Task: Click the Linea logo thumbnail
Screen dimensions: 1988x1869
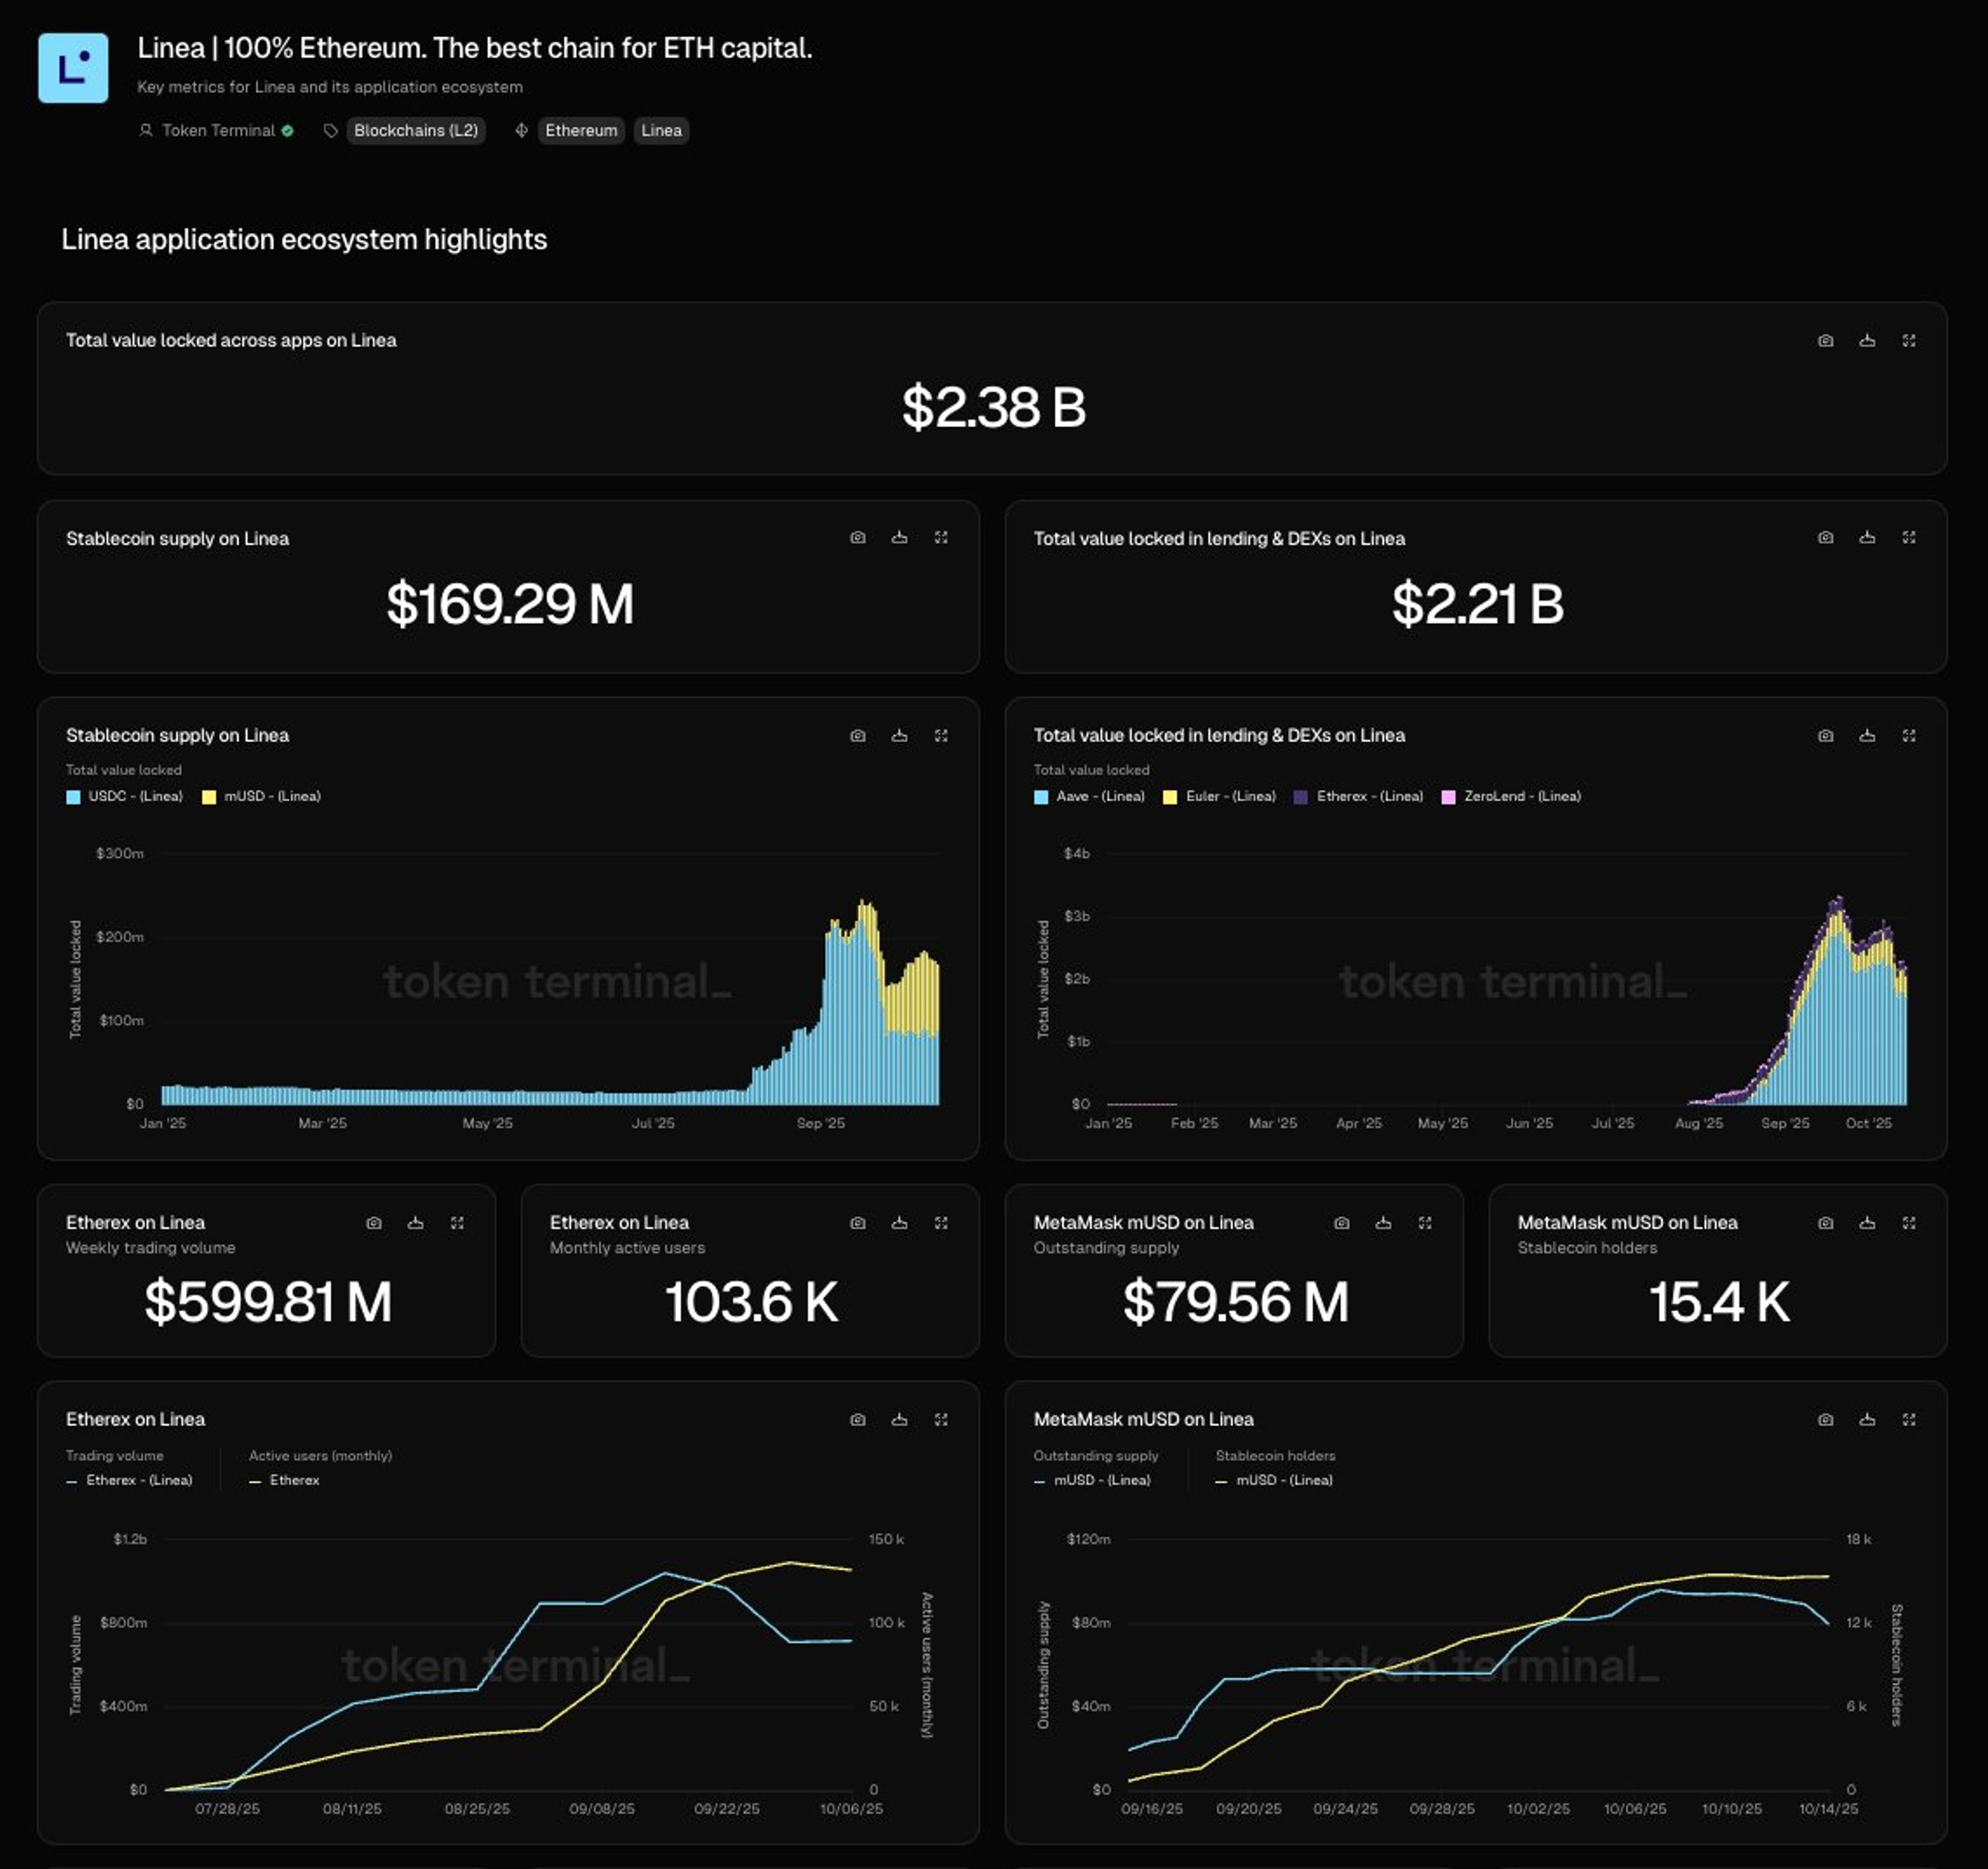Action: coord(73,68)
